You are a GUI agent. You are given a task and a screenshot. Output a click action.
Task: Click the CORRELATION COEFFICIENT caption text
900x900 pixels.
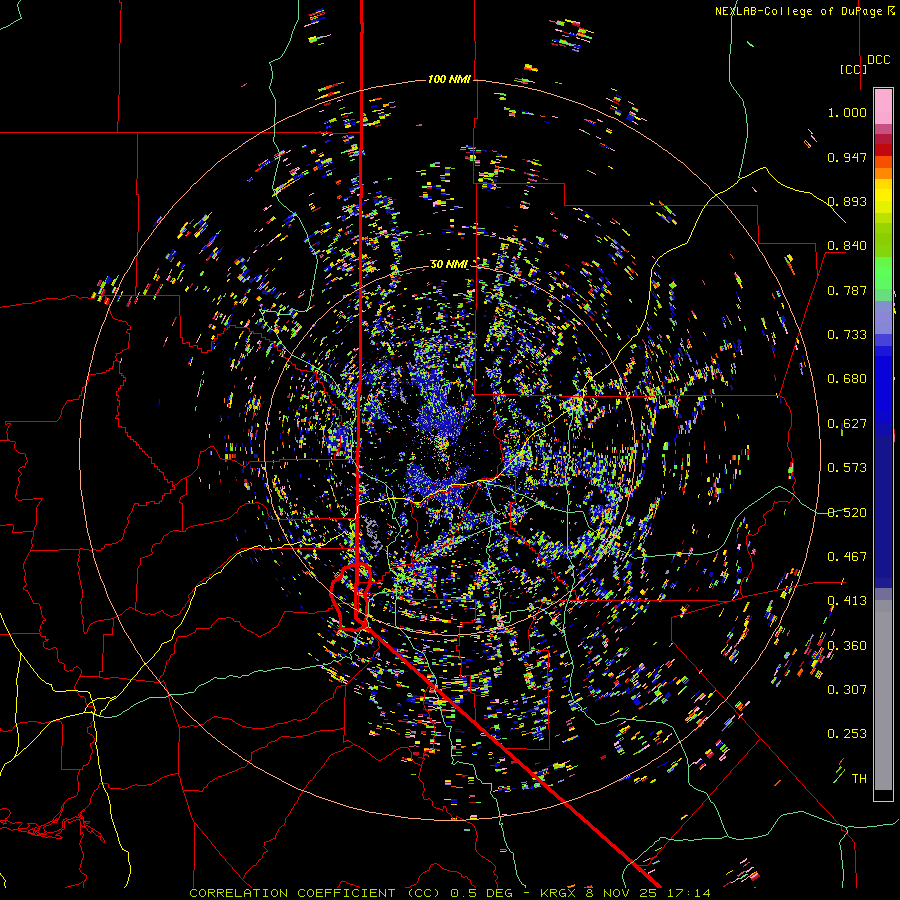click(293, 893)
